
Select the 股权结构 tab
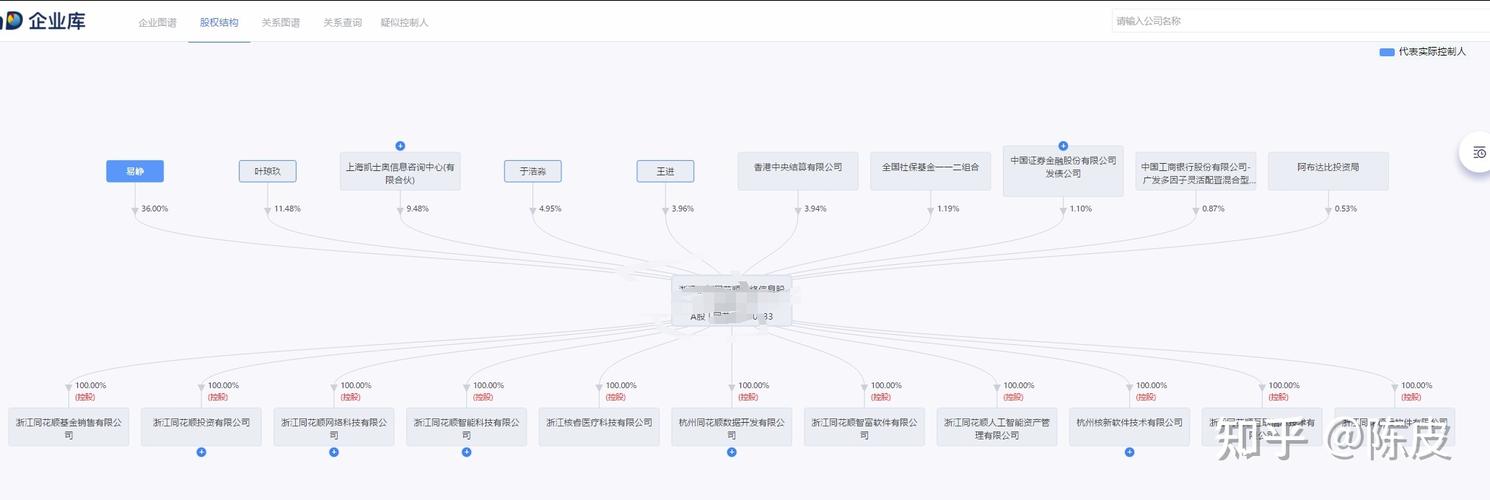tap(219, 22)
